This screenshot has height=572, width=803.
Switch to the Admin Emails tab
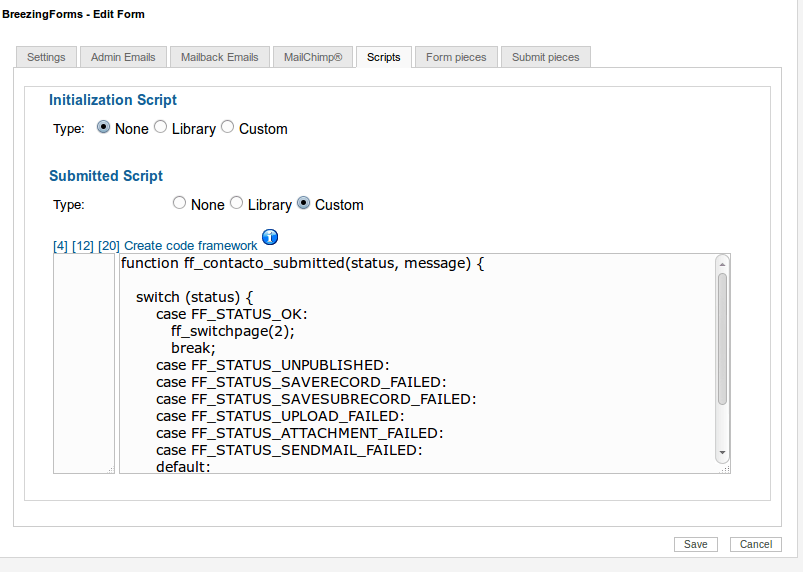click(123, 57)
